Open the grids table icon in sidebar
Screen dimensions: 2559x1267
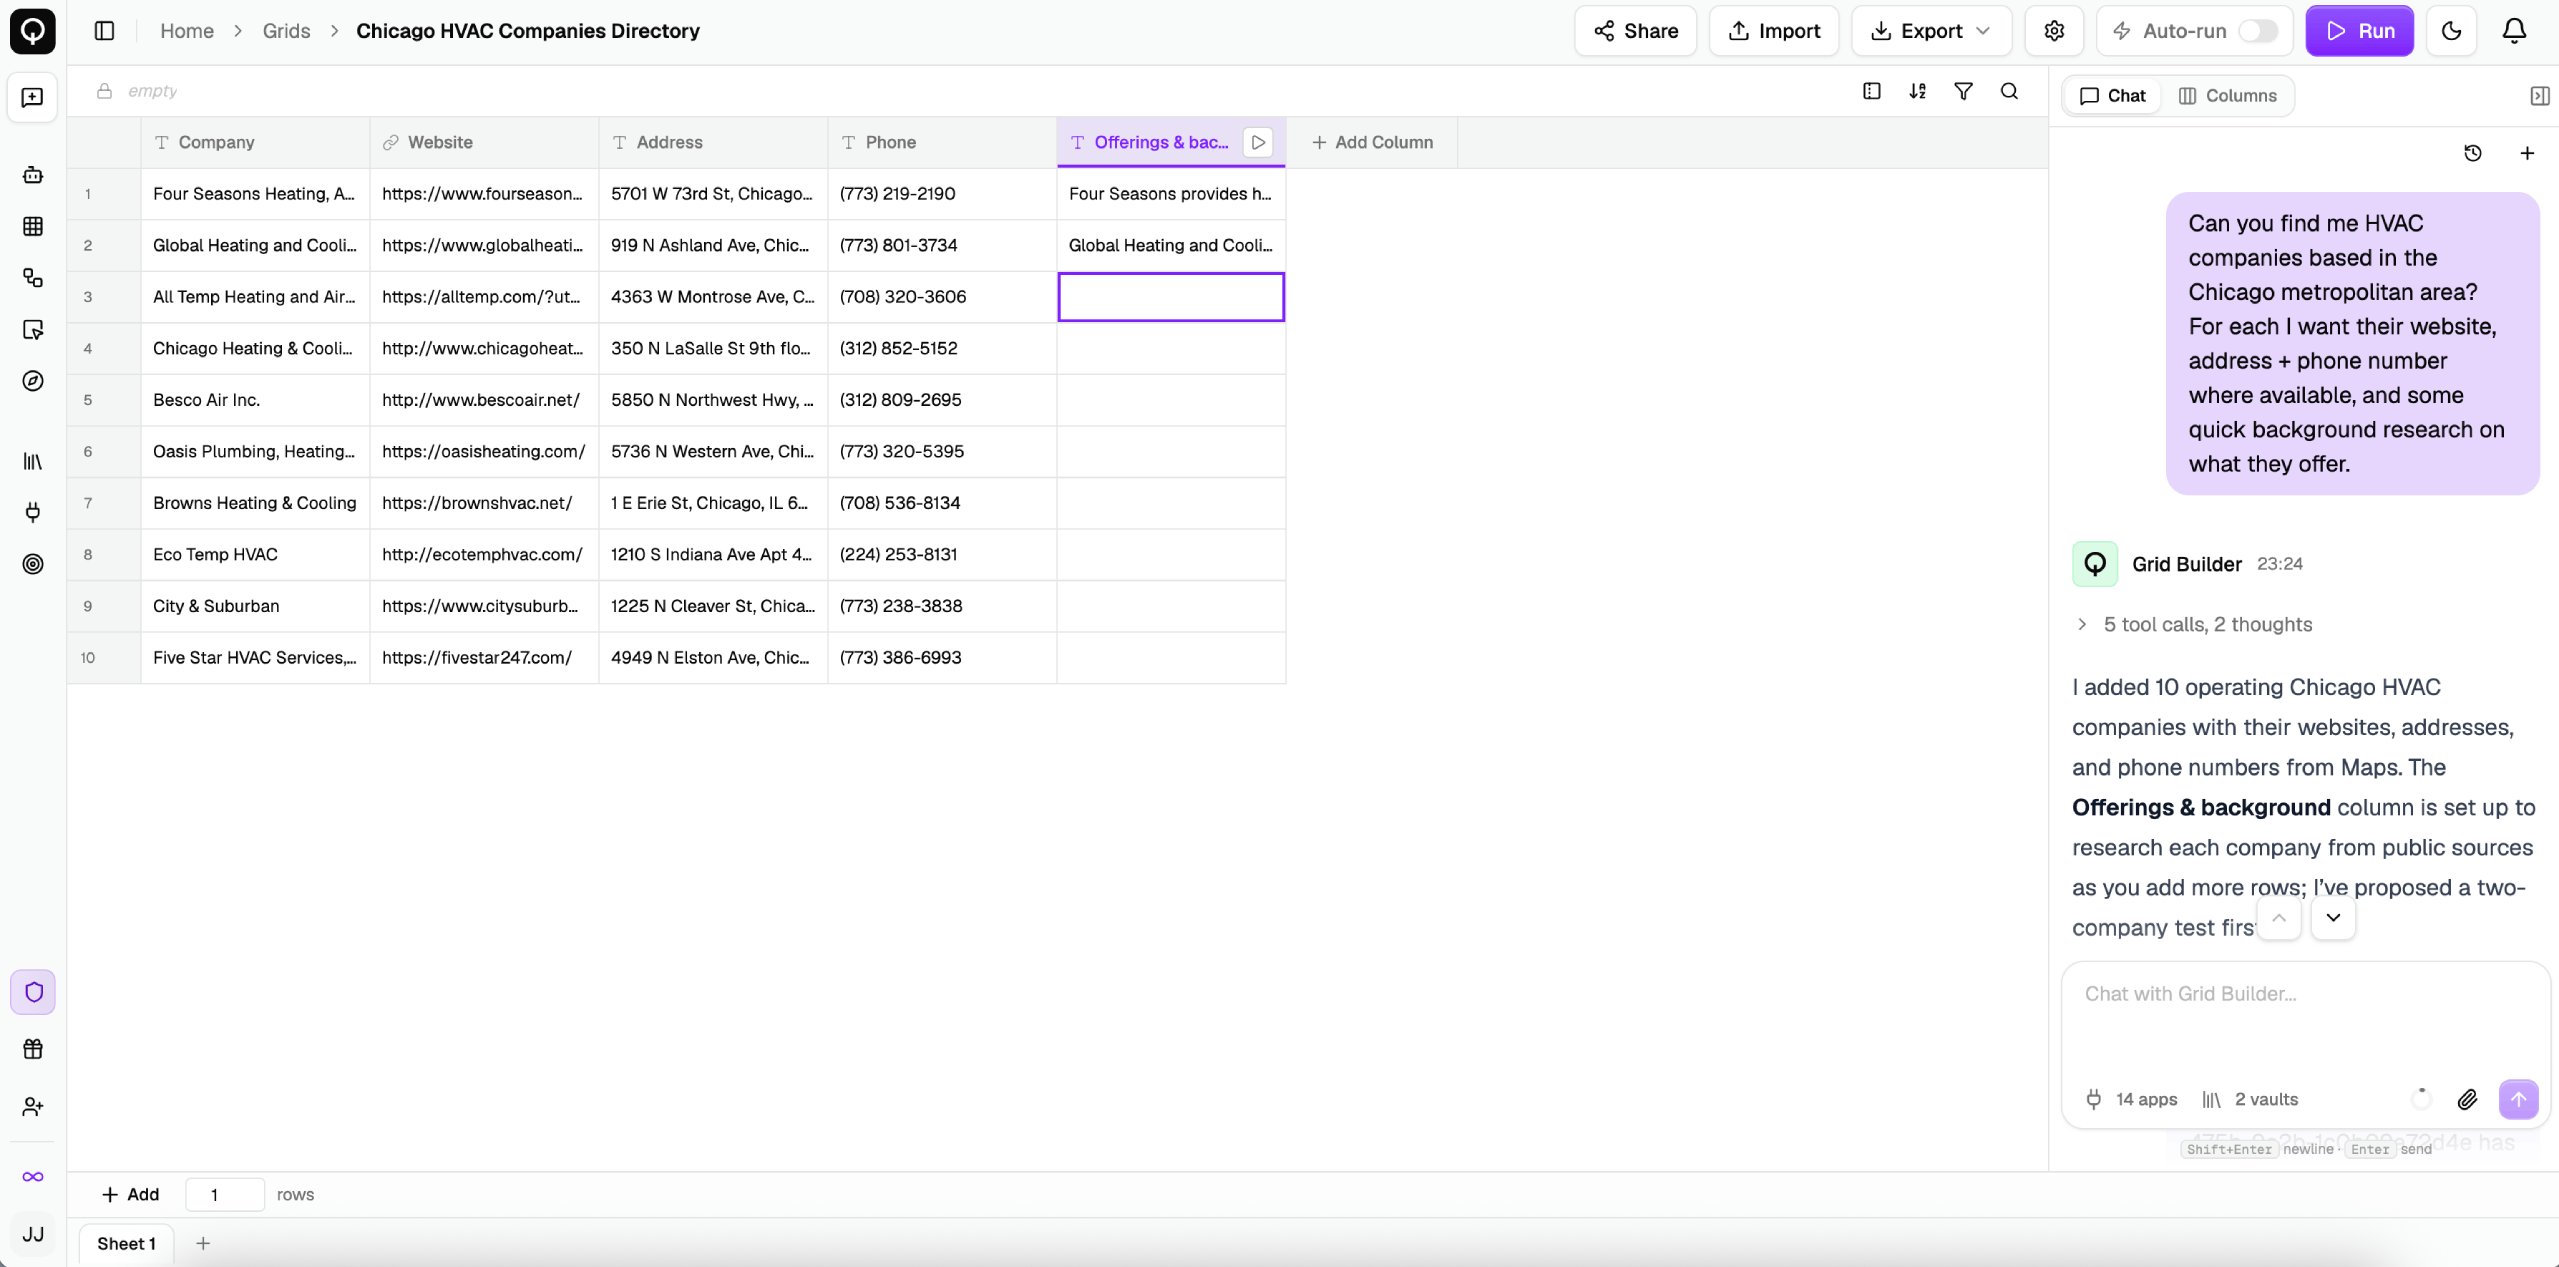click(x=32, y=226)
